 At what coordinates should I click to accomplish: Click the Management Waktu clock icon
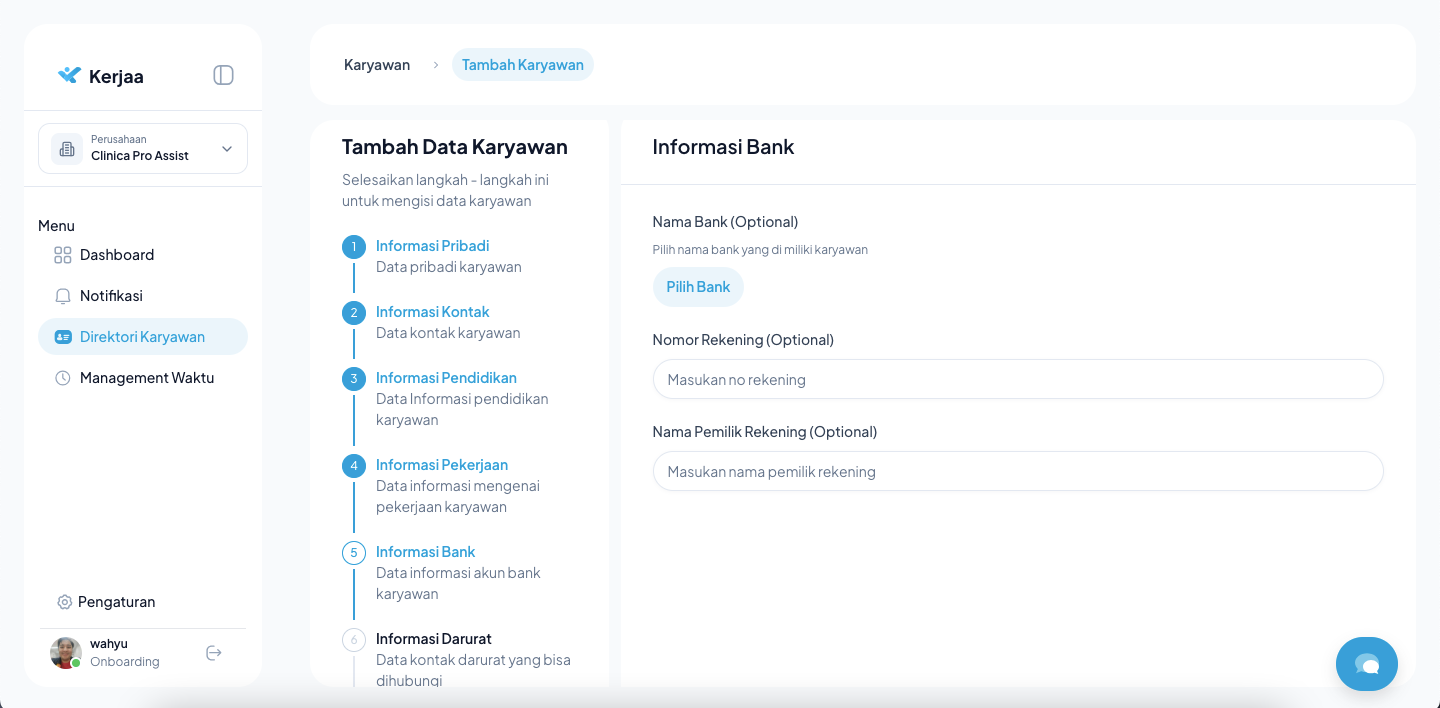click(63, 378)
